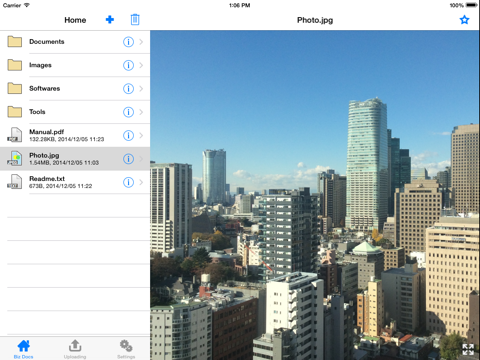Switch to the Settings tab
Viewport: 480px width, 360px height.
click(x=126, y=349)
